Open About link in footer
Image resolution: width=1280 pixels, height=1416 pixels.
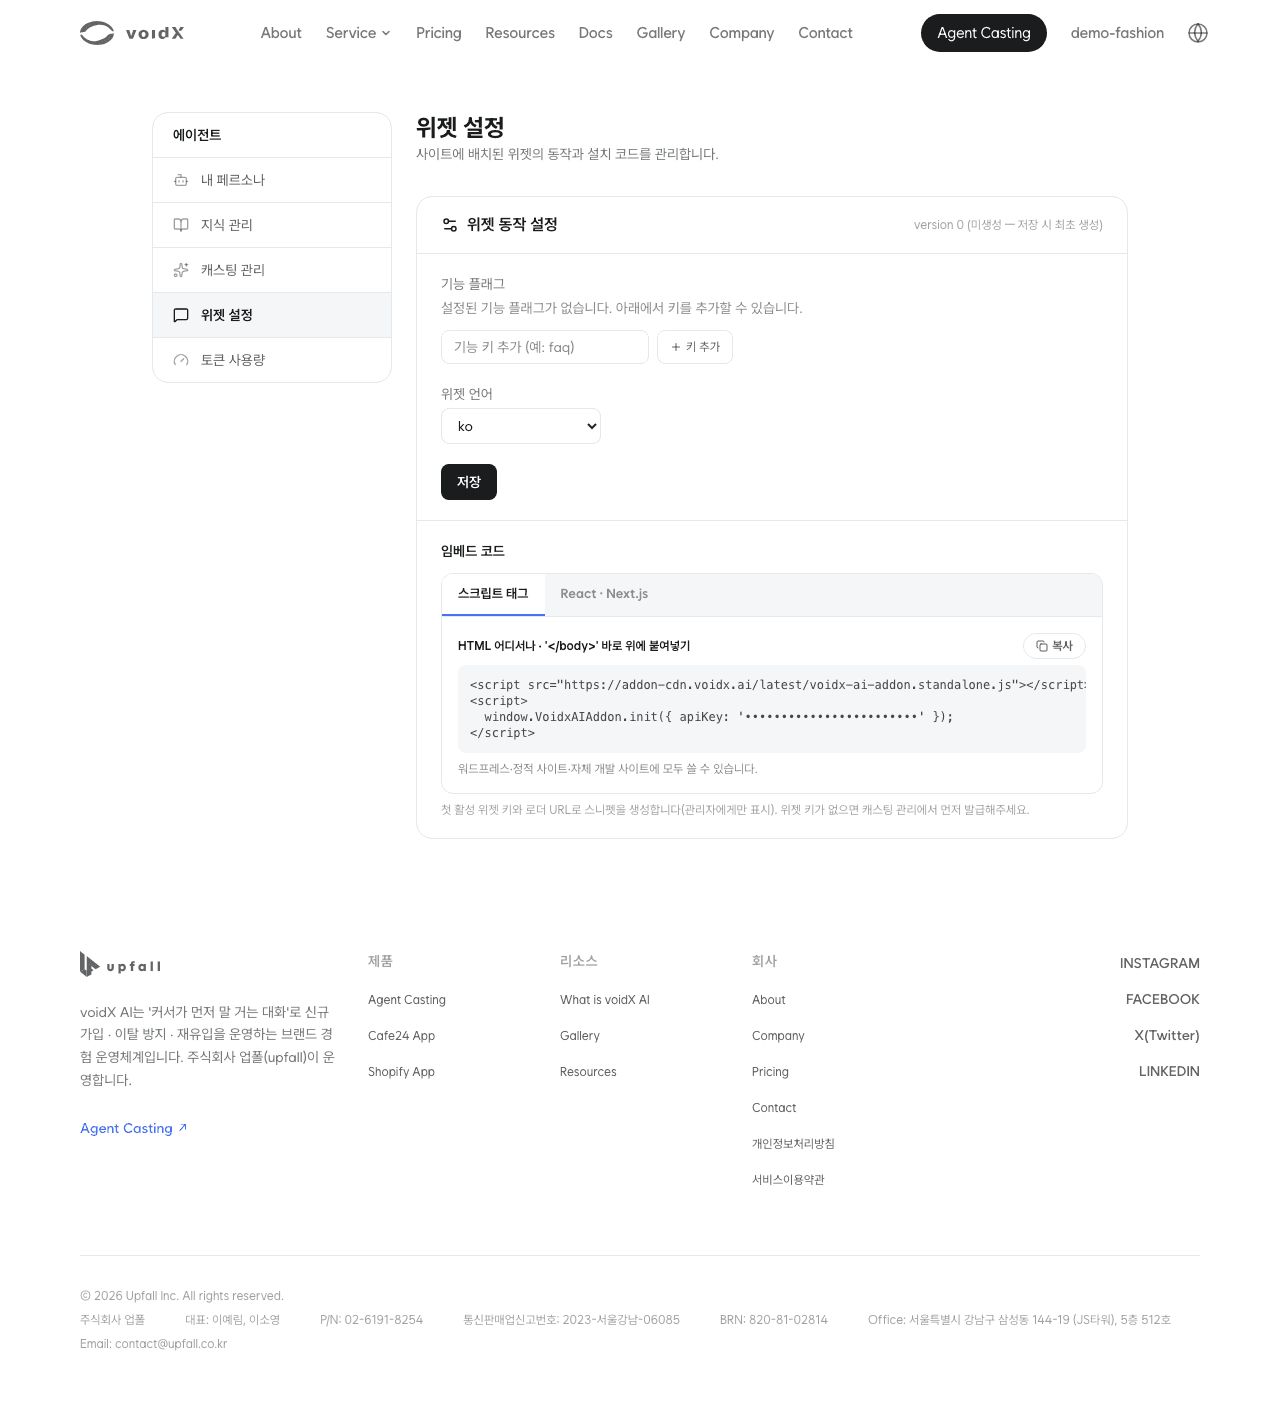[769, 1000]
